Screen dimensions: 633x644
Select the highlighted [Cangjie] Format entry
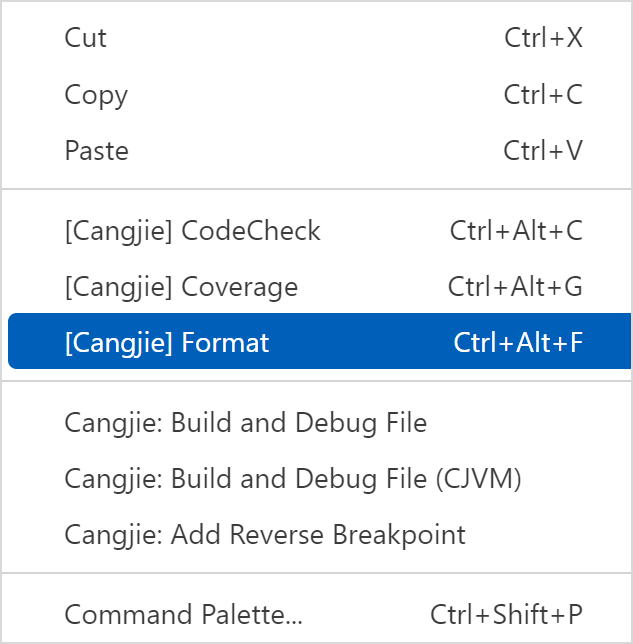(x=167, y=343)
